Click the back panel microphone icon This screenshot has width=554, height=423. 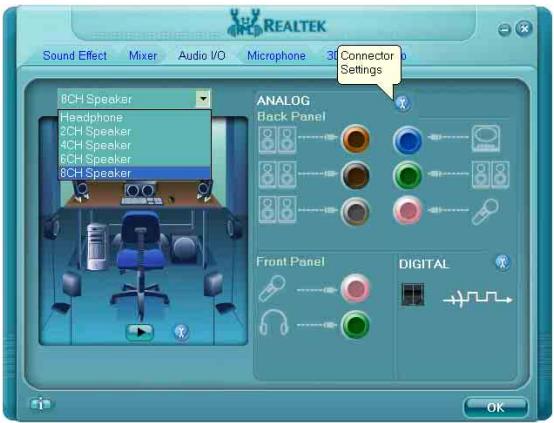click(485, 211)
